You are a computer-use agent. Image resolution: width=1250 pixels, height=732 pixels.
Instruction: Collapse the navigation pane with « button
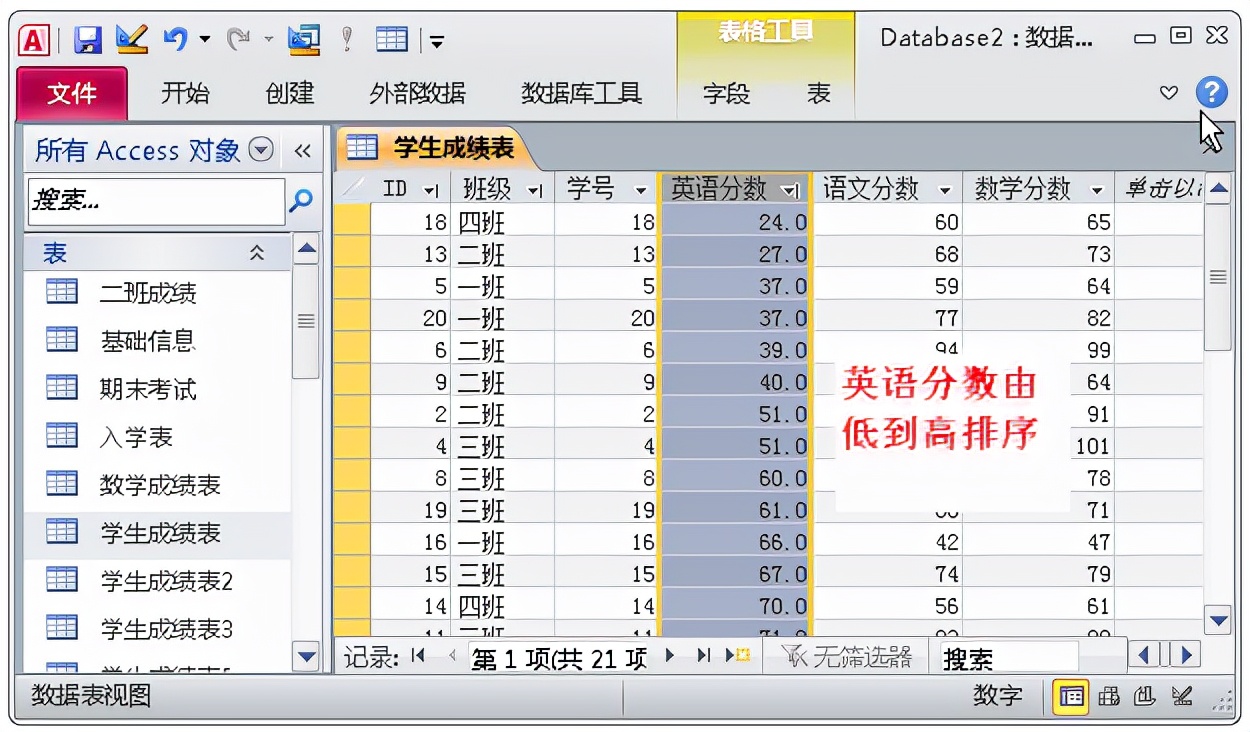coord(303,150)
